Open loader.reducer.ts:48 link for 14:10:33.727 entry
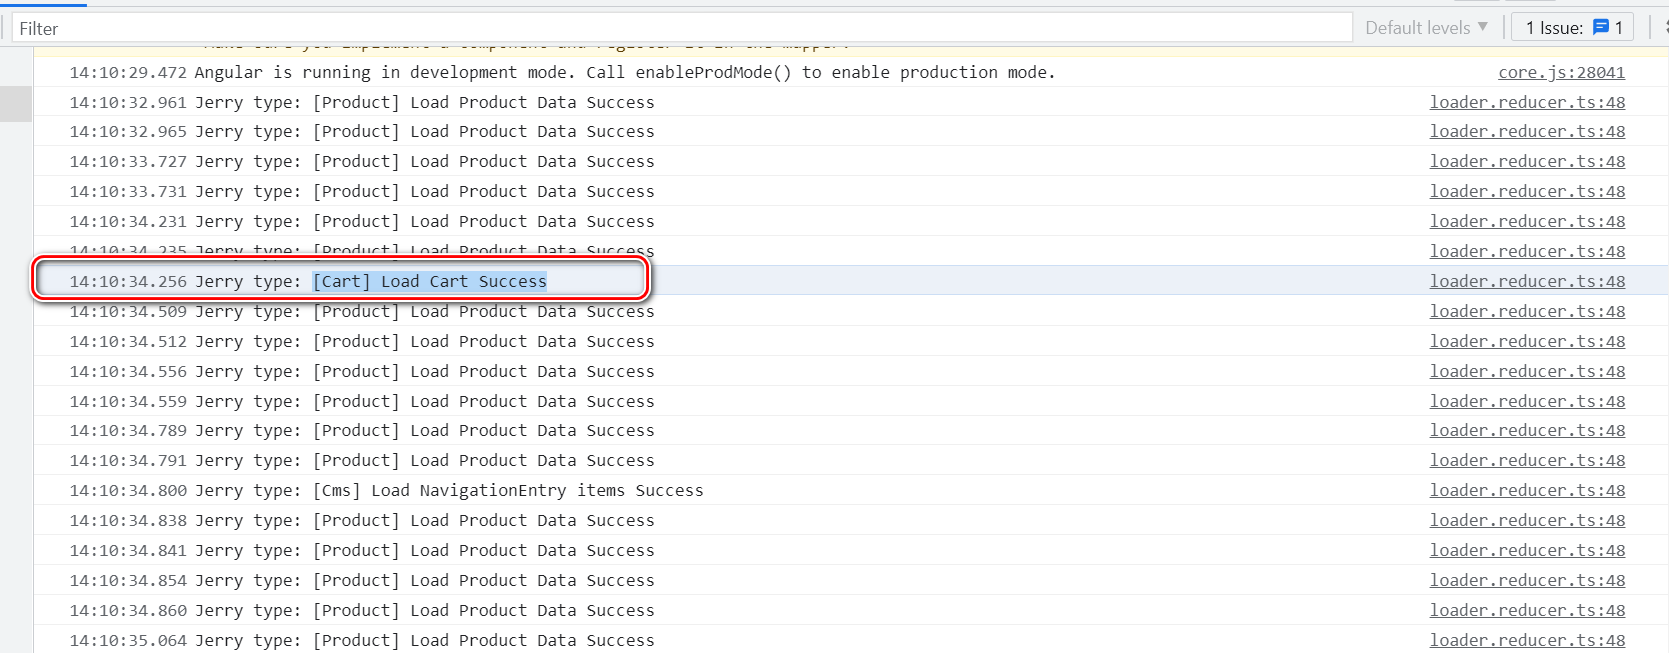Screen dimensions: 1669x653 tap(1527, 161)
